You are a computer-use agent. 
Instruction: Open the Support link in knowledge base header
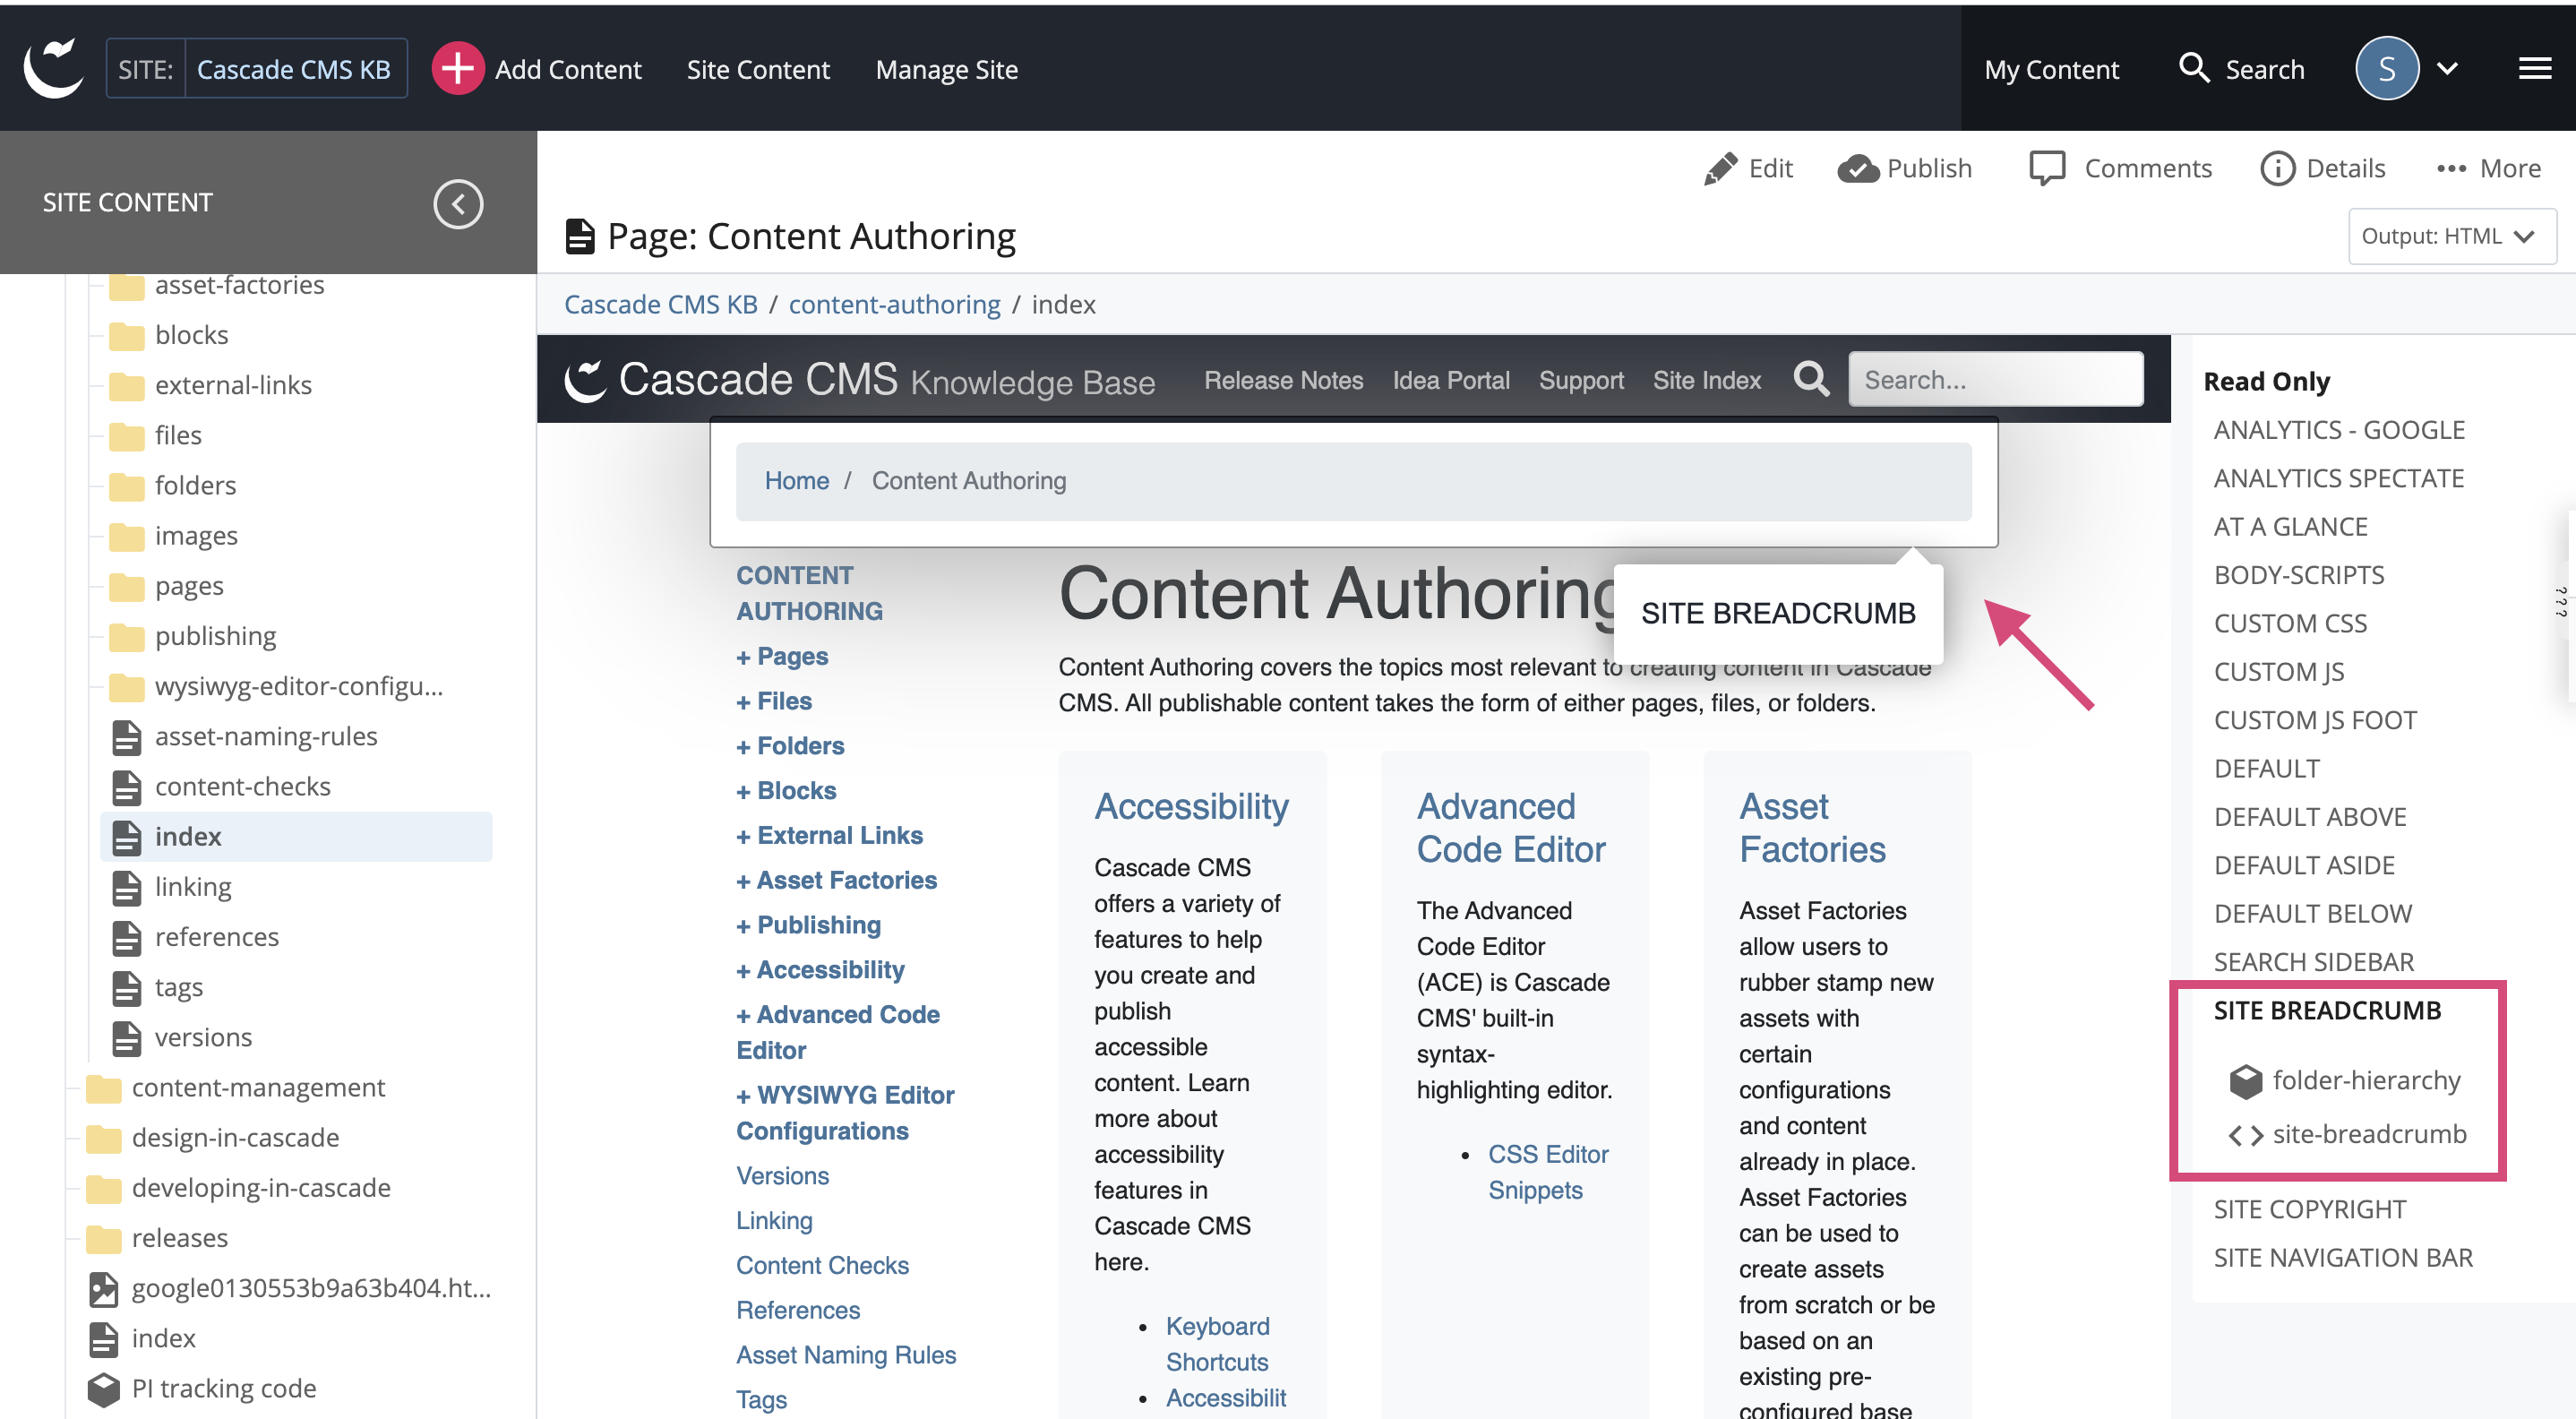[x=1581, y=380]
